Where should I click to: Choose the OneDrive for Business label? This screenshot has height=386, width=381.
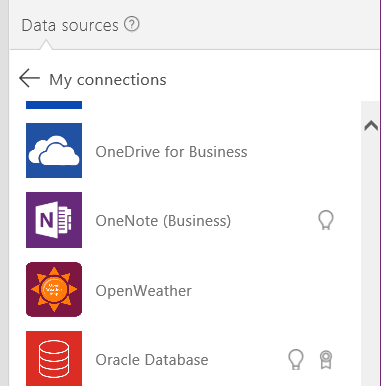coord(171,152)
